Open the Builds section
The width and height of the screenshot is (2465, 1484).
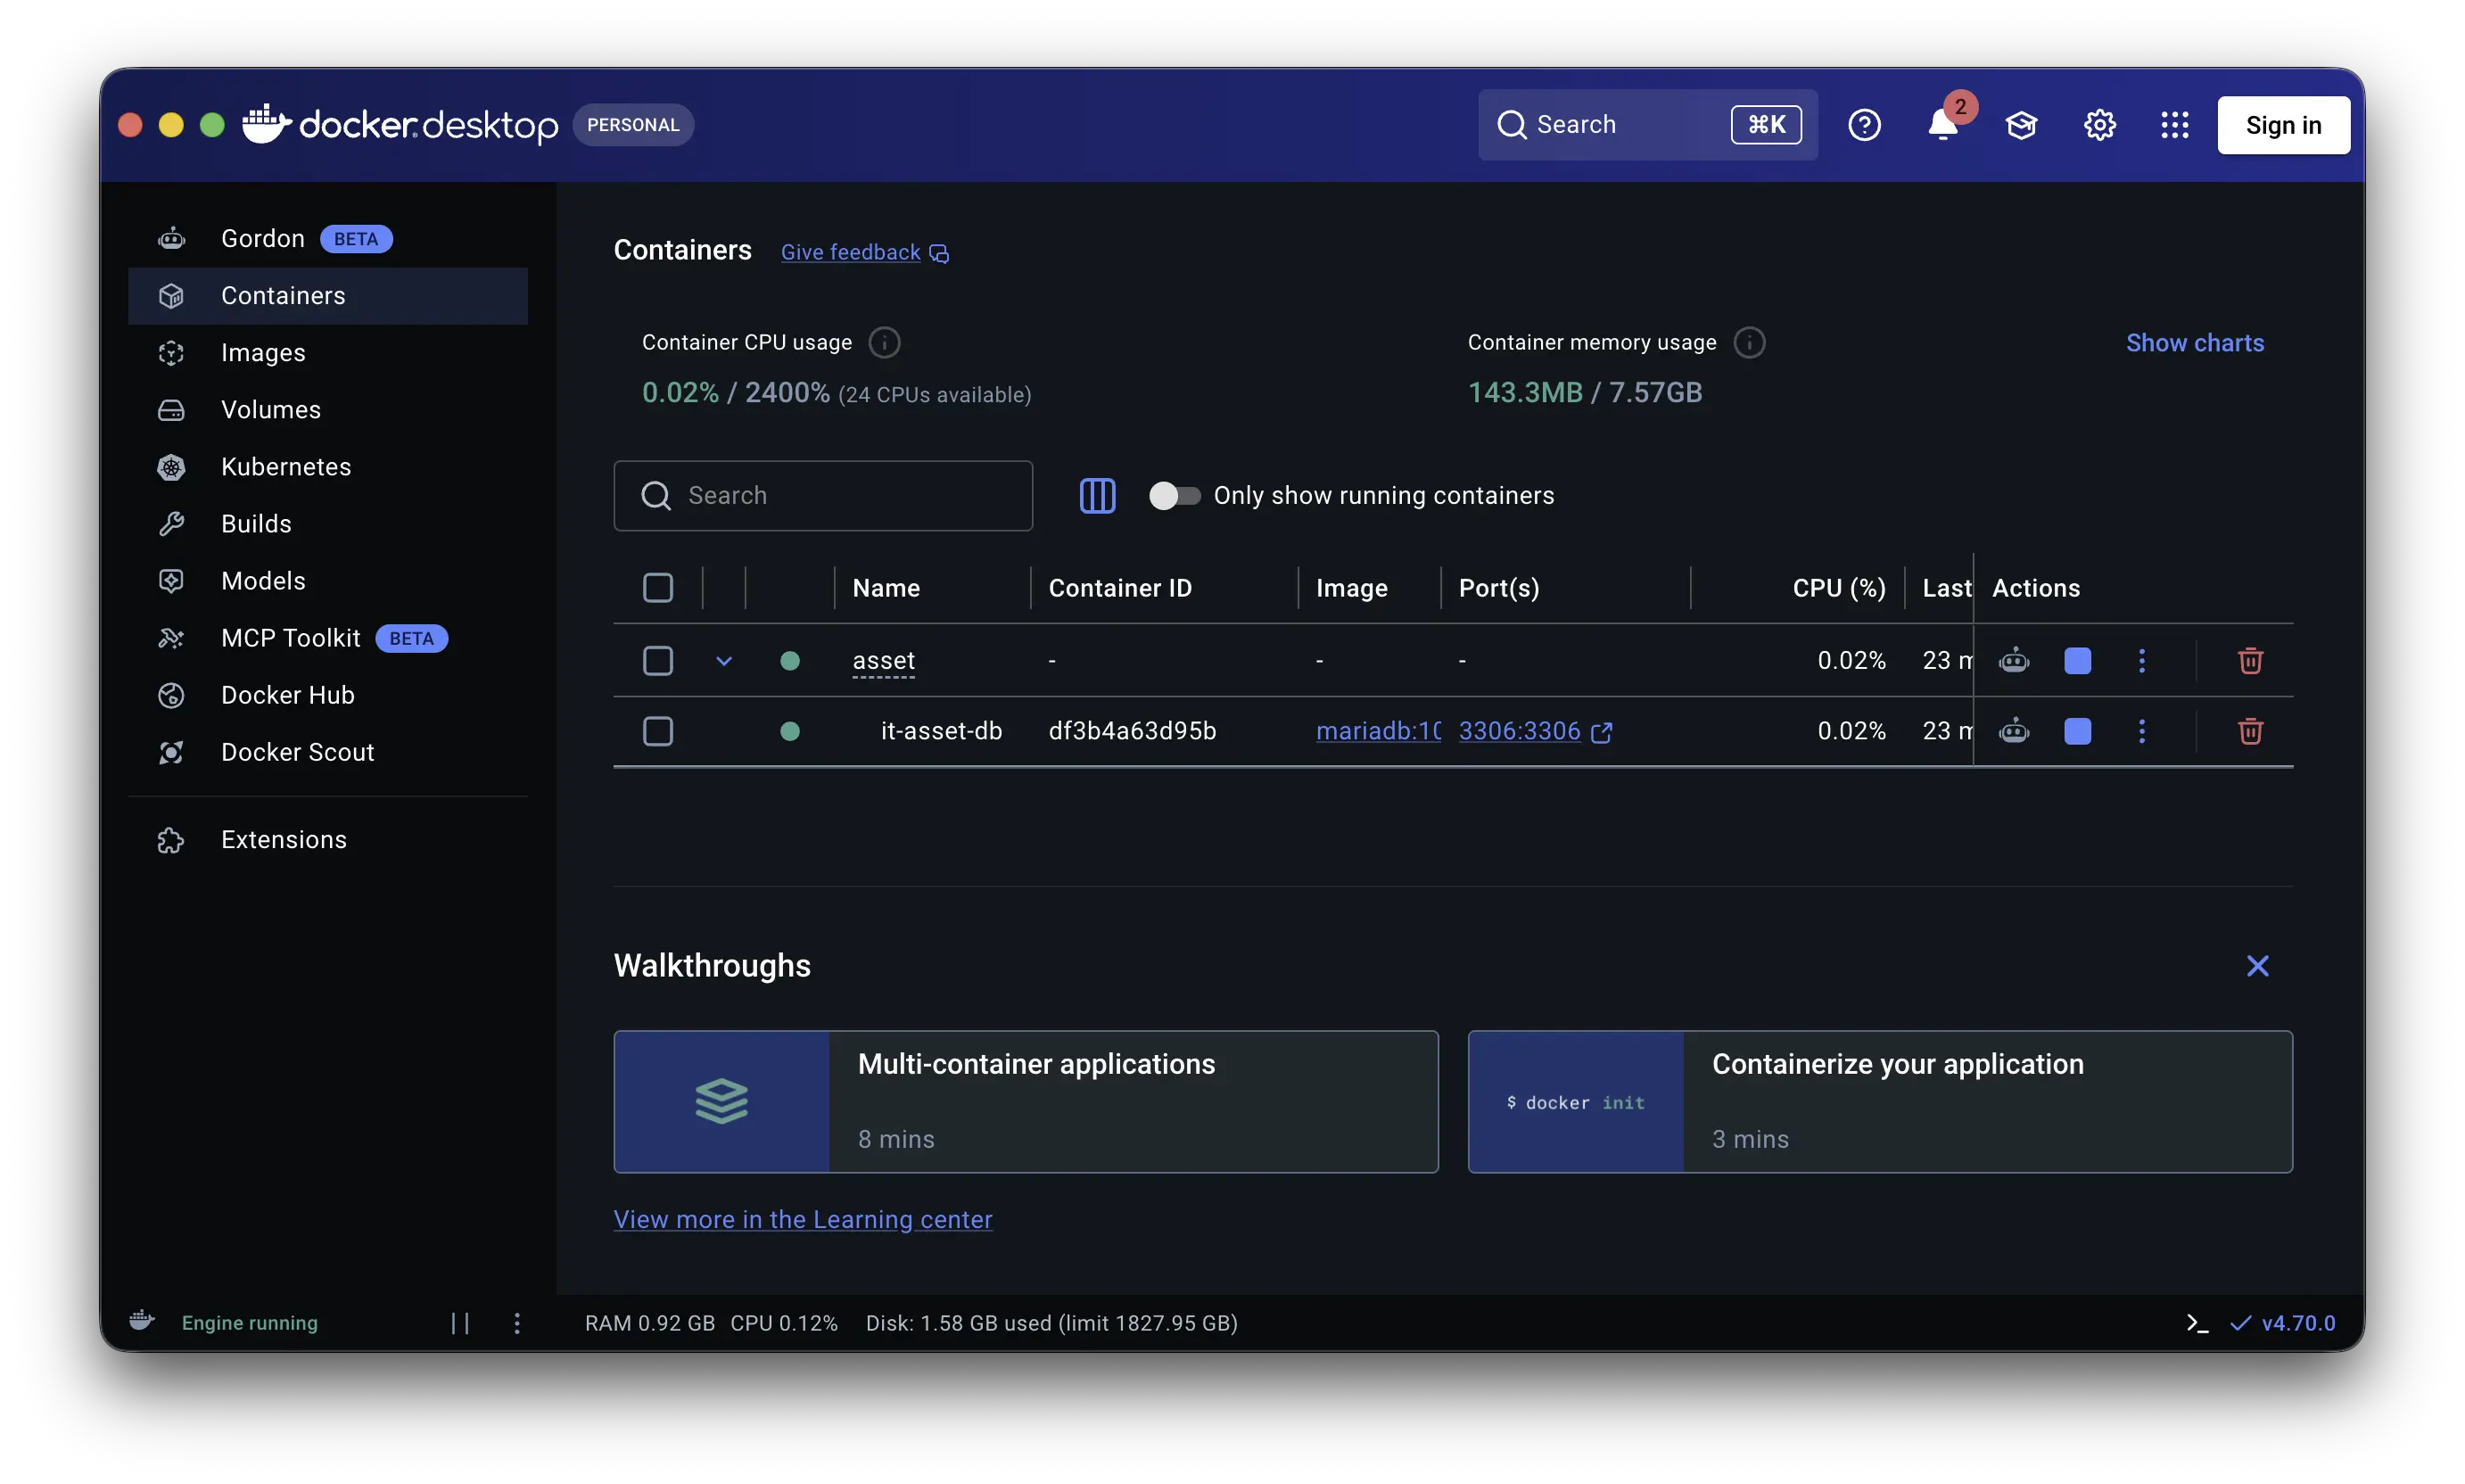point(258,523)
